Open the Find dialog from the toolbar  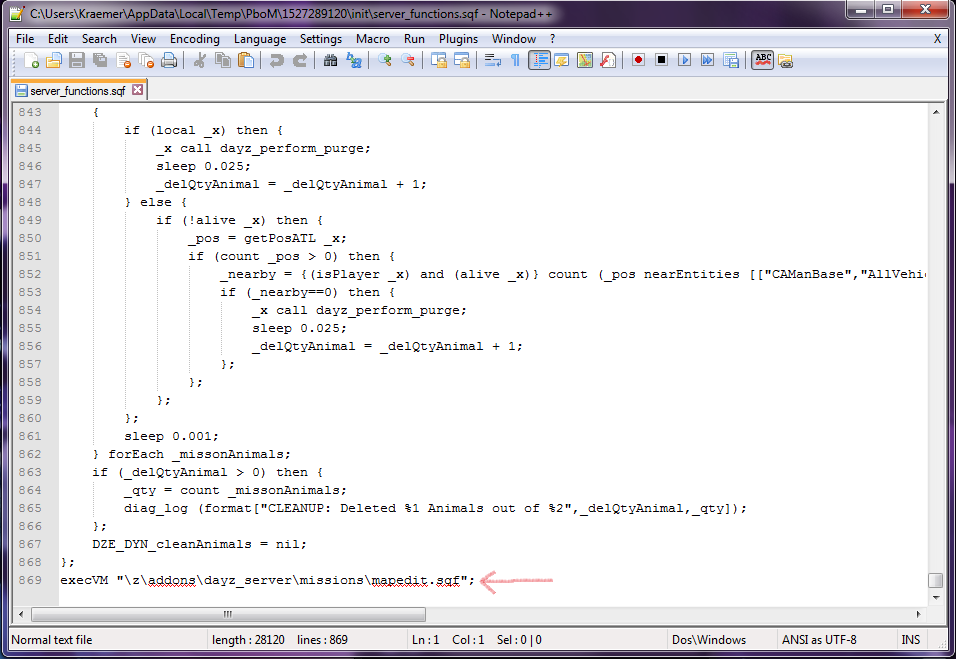[329, 60]
